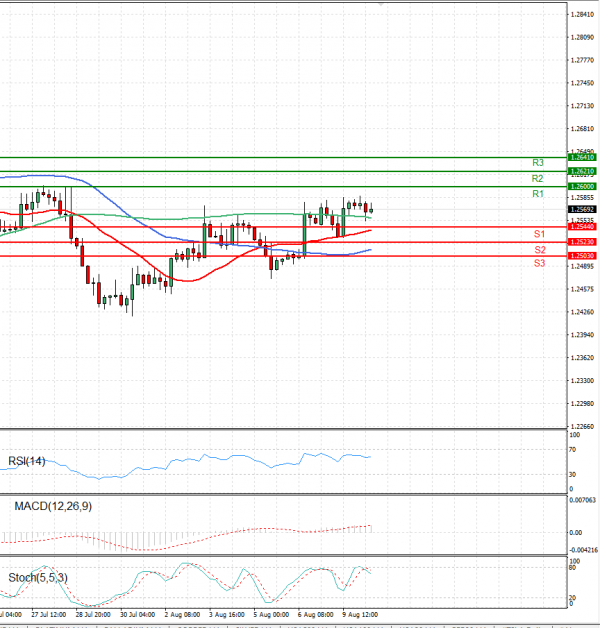Select the red 1.25230 price tag

click(x=582, y=242)
